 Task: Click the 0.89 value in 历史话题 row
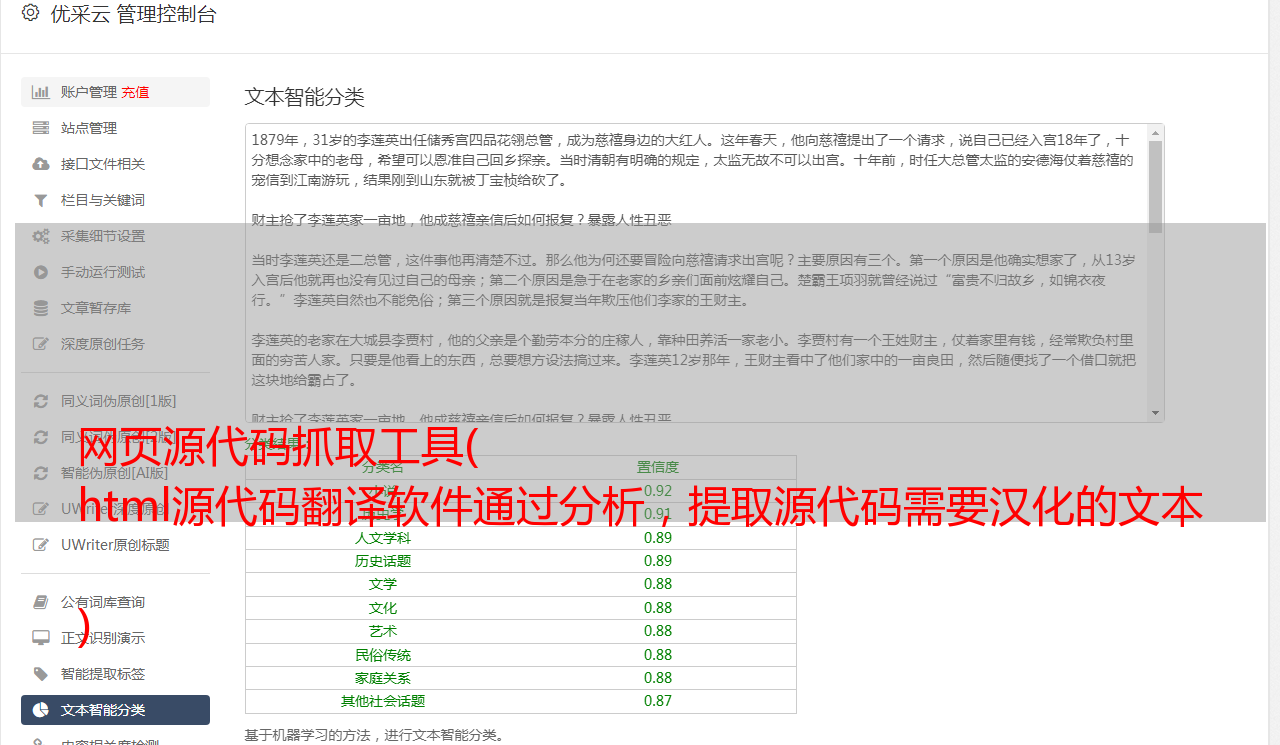click(658, 561)
